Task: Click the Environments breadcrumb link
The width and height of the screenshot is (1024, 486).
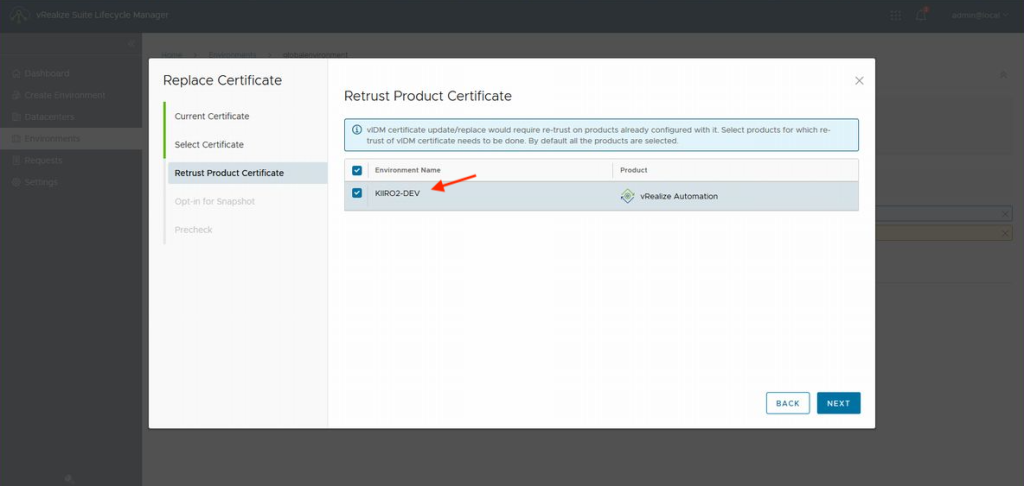Action: pos(232,55)
